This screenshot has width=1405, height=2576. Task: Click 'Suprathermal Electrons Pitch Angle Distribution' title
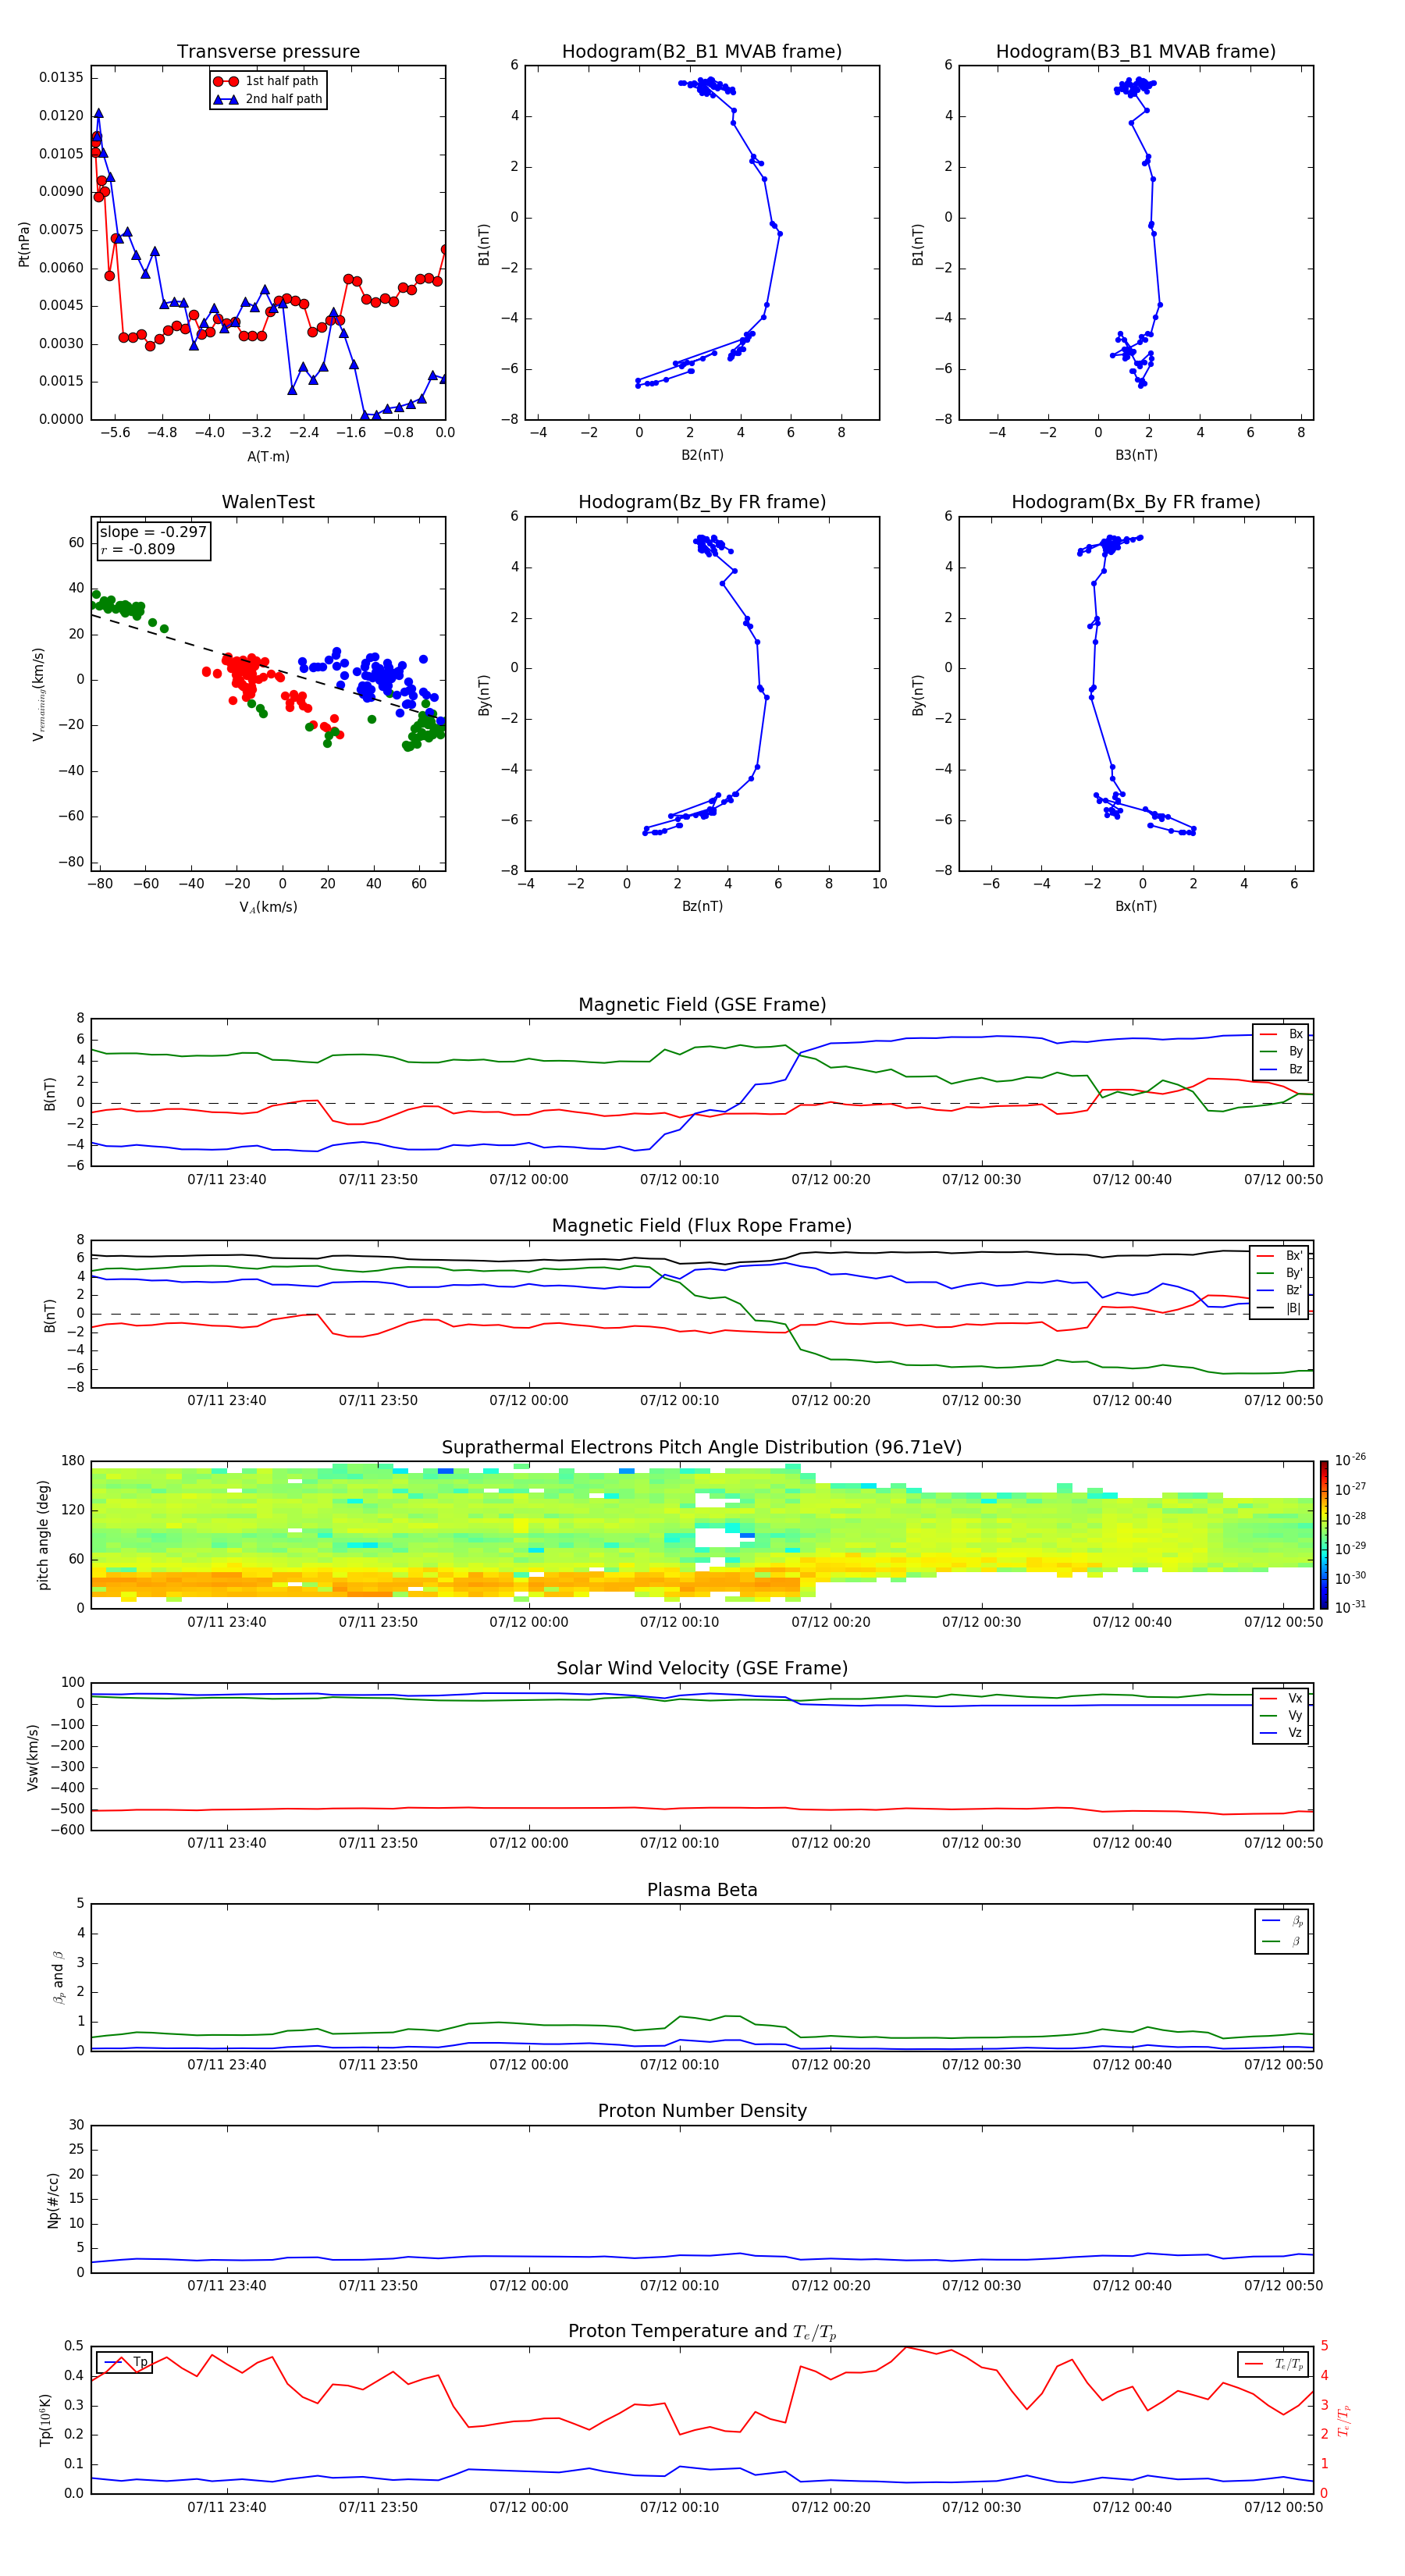coord(702,1448)
